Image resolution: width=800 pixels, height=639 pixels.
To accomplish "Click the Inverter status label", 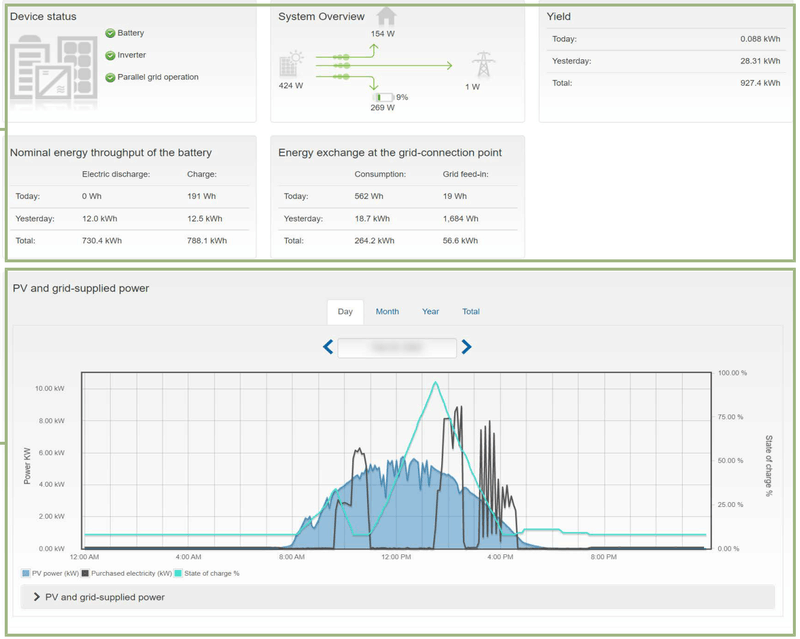I will pyautogui.click(x=132, y=55).
